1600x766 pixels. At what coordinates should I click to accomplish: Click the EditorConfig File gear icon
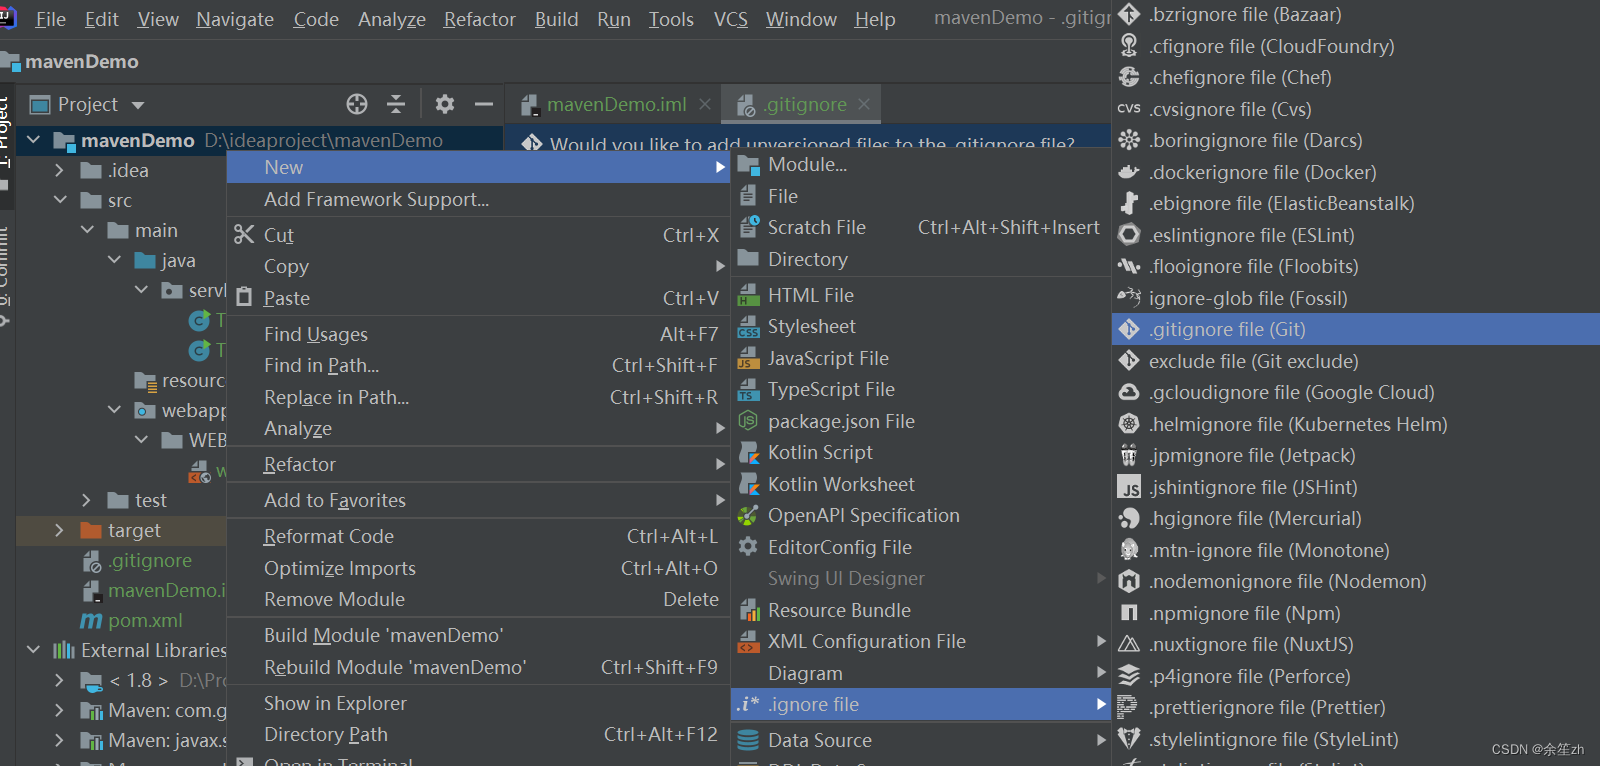click(x=748, y=547)
